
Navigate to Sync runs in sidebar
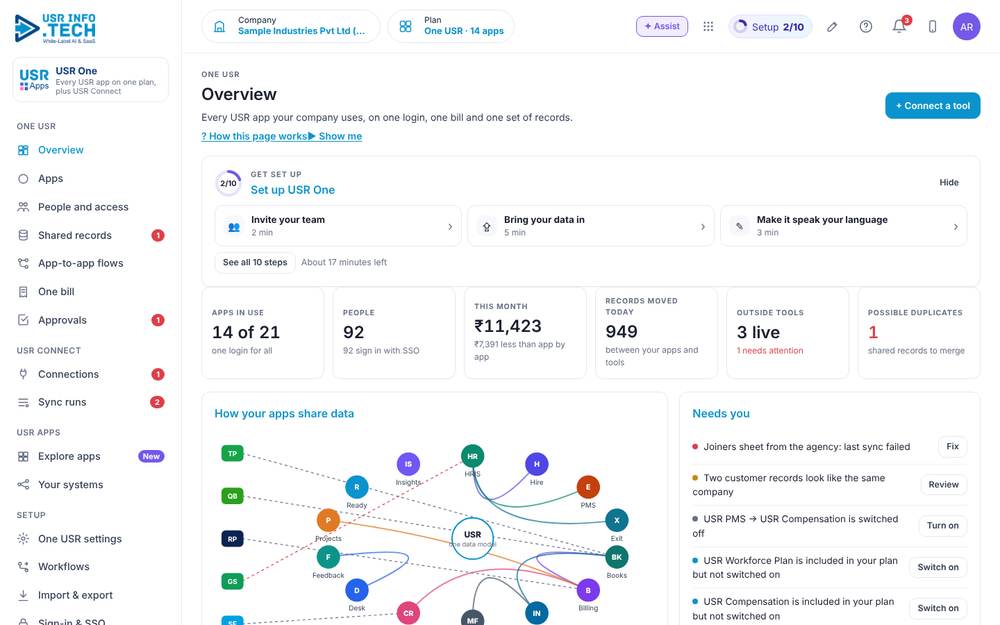pyautogui.click(x=91, y=402)
